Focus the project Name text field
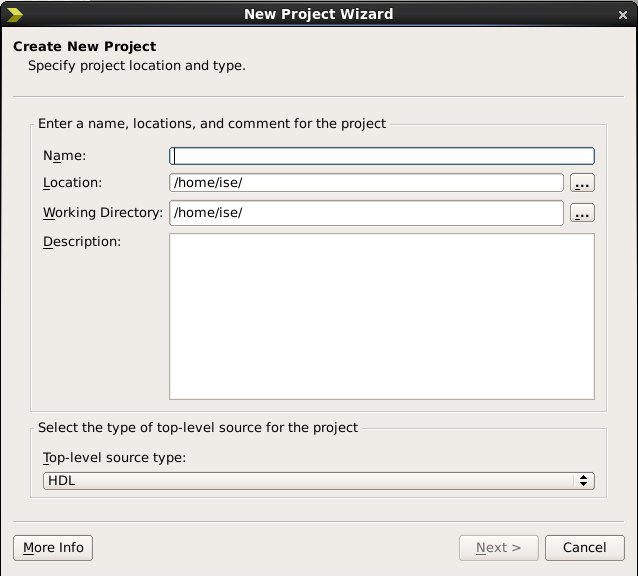Screen dimensions: 638x576 point(382,156)
